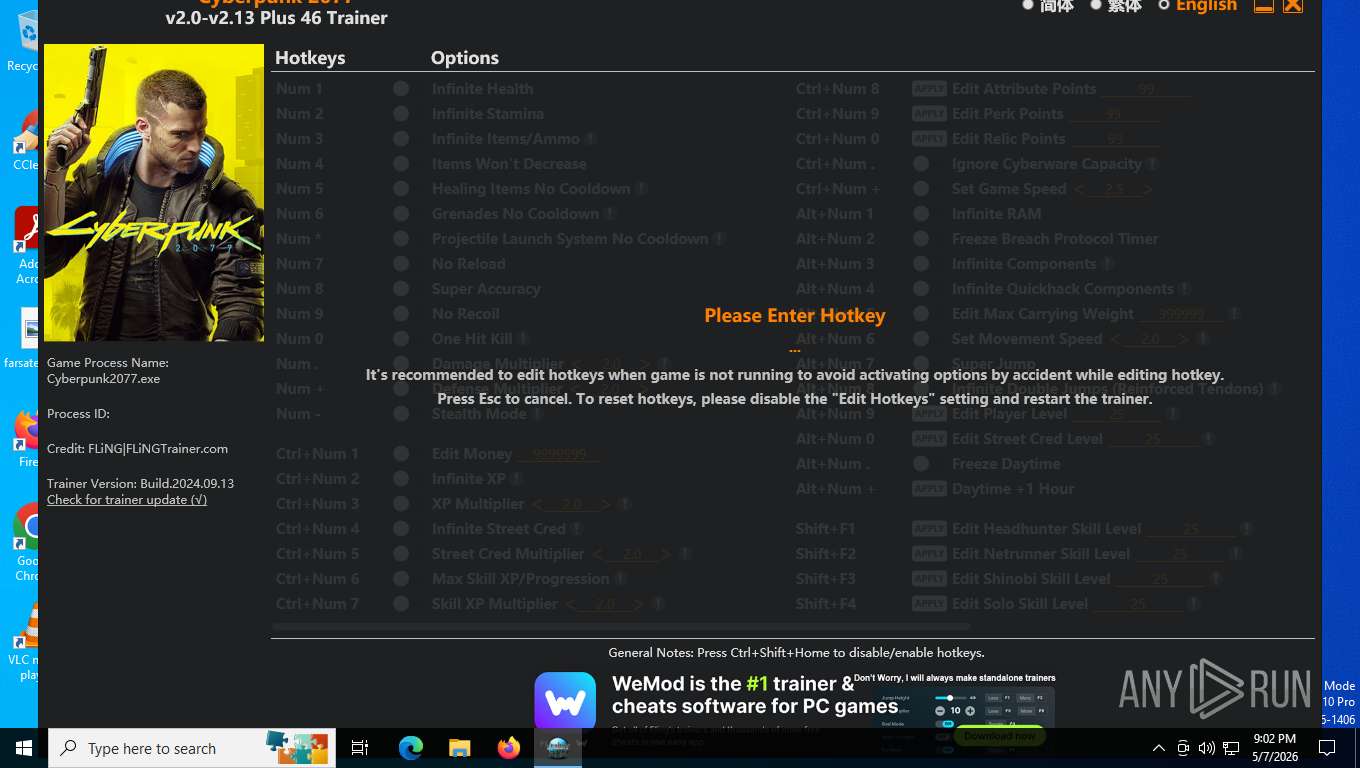Viewport: 1360px width, 768px height.
Task: Show info for Edit Street Cred Level
Action: point(1208,439)
